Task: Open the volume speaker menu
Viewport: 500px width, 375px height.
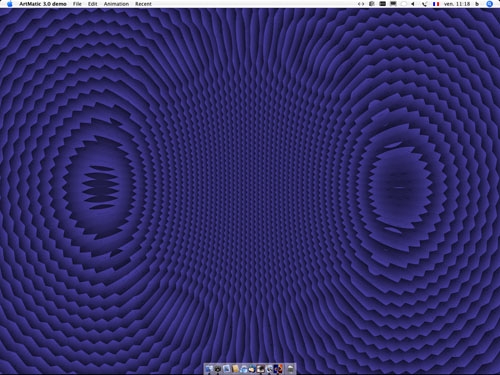Action: click(413, 4)
